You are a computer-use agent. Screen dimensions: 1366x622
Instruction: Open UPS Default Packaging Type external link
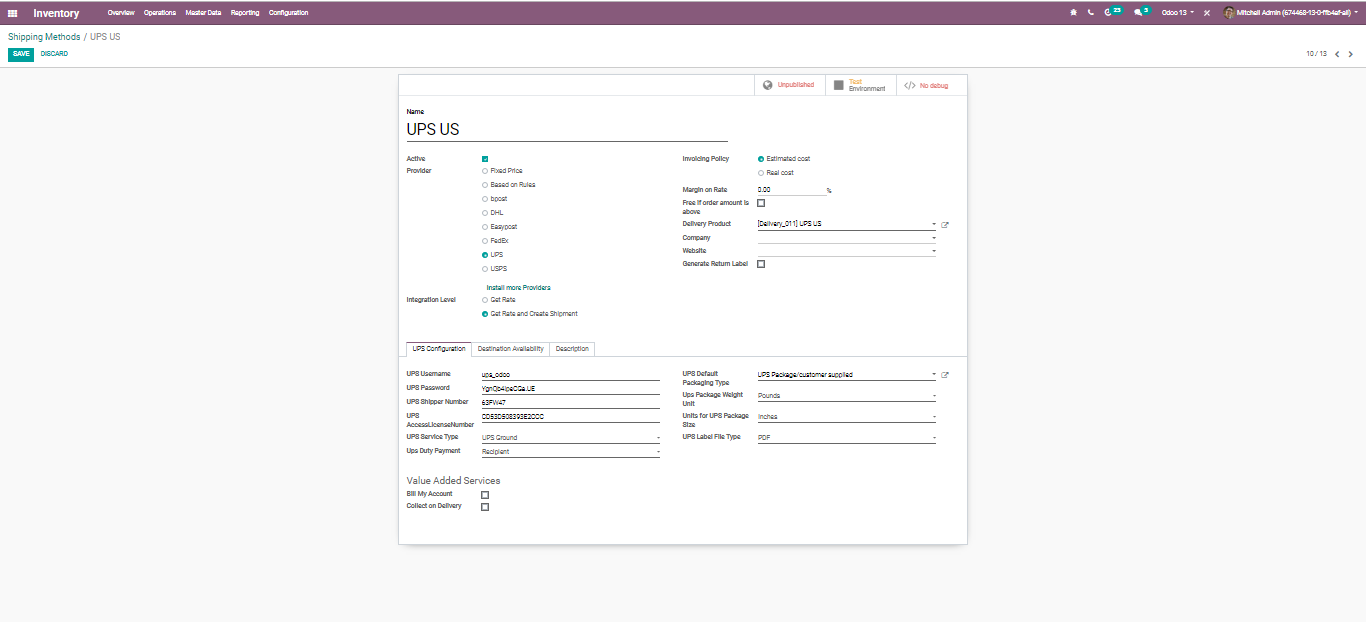coord(945,375)
